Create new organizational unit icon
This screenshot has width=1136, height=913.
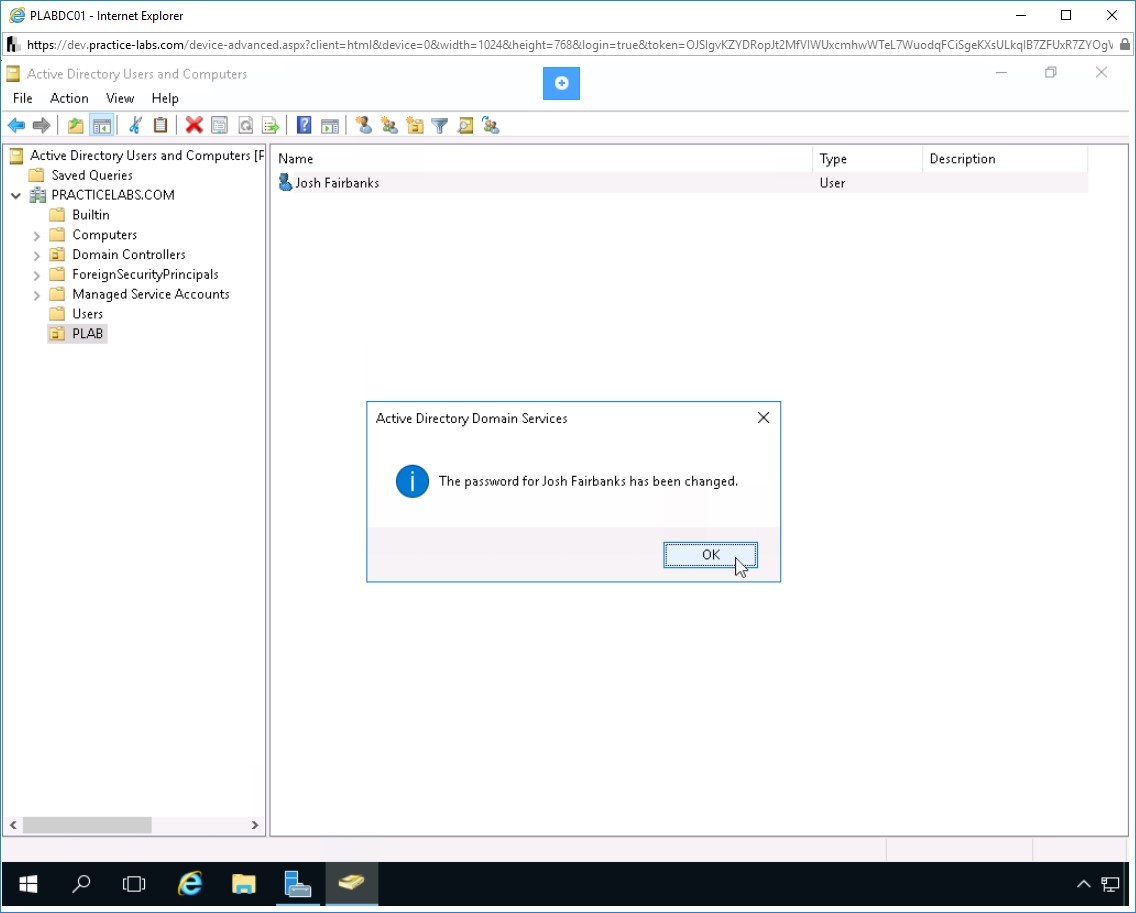coord(415,125)
